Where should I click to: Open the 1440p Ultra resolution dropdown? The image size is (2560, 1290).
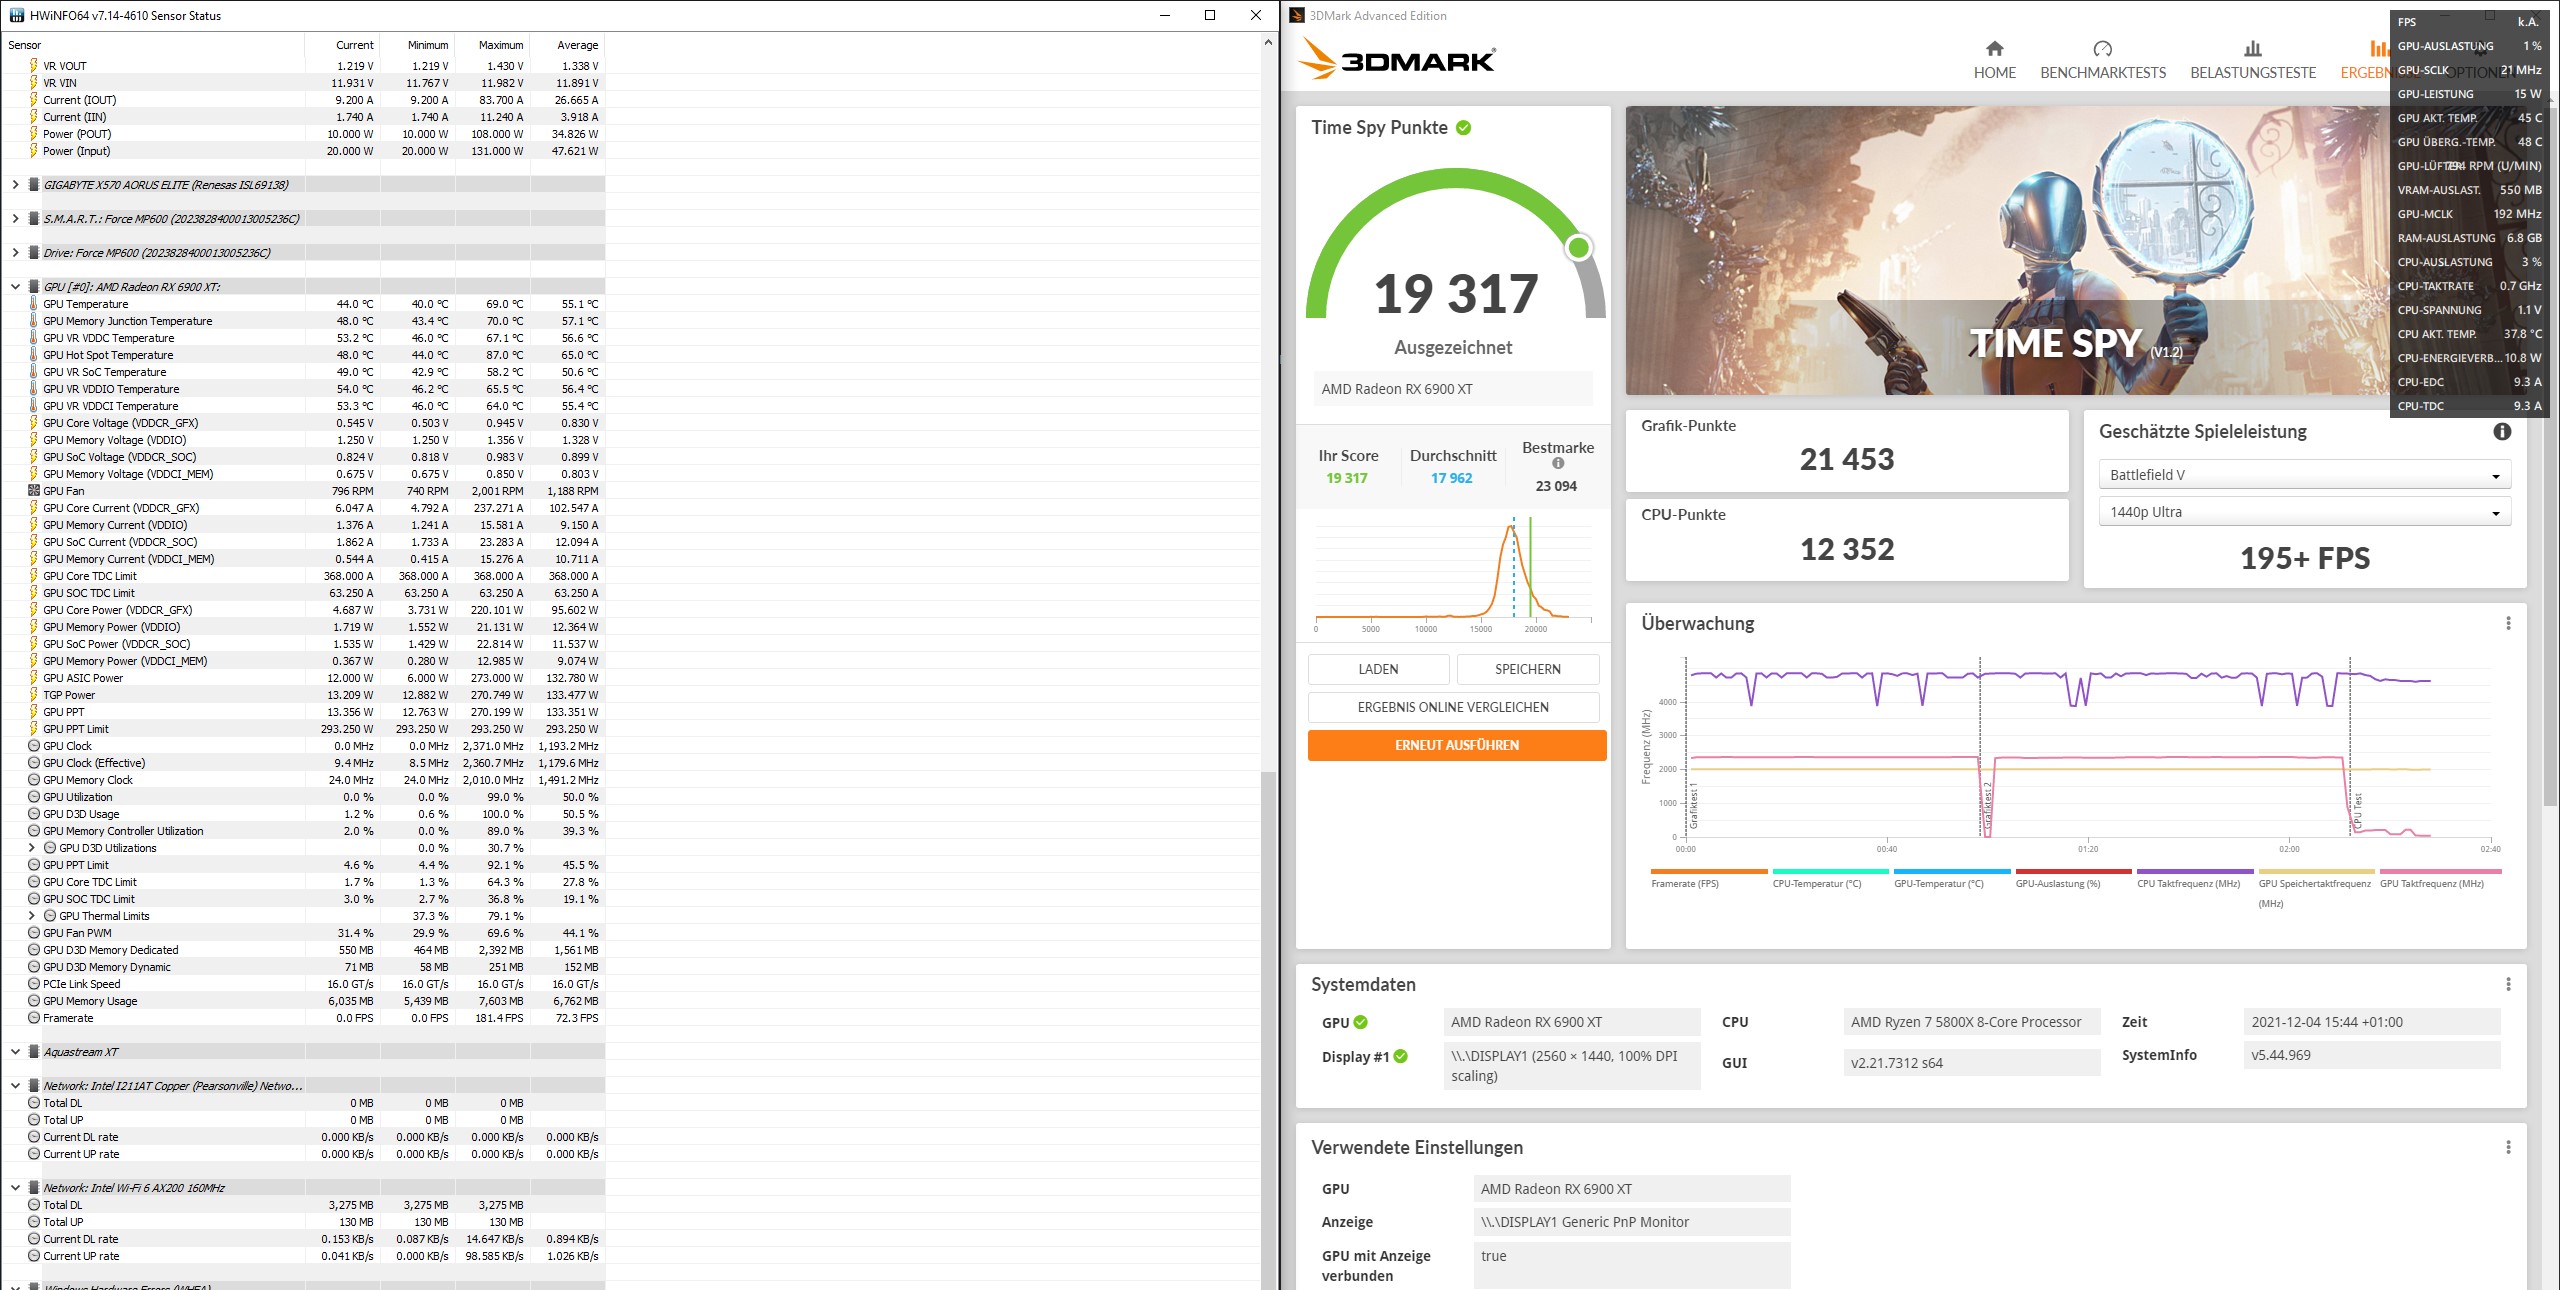click(2304, 512)
